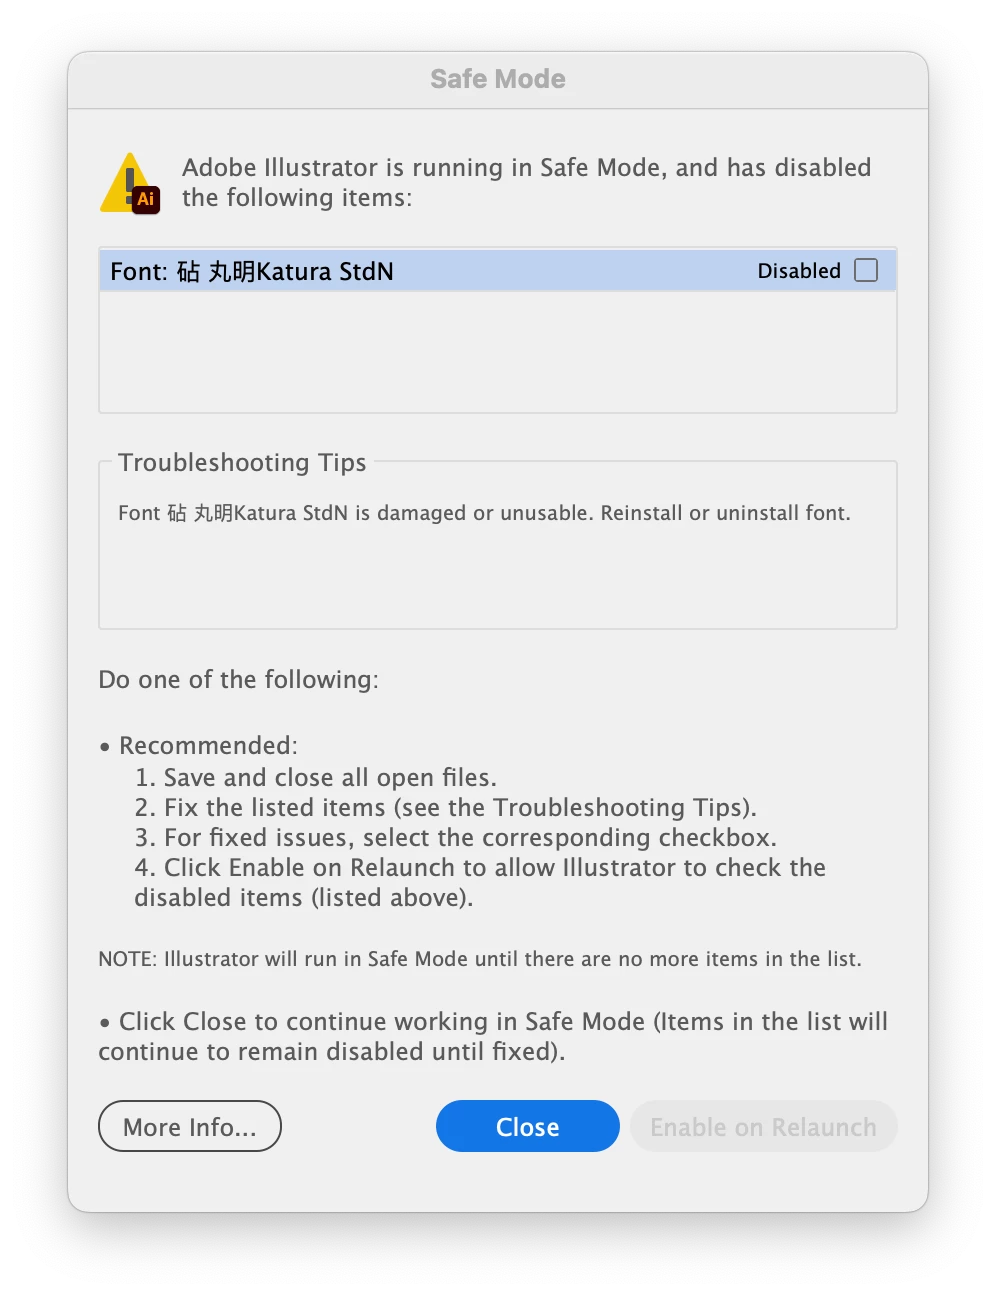Viewport: 996px width, 1296px height.
Task: Click the "Click Close to continue working" bullet
Action: click(x=493, y=1036)
